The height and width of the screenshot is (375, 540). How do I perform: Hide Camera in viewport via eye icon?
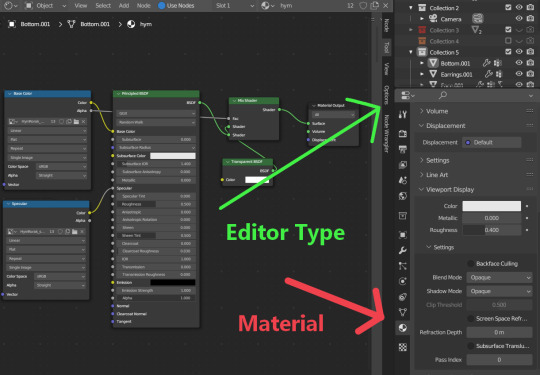[519, 19]
